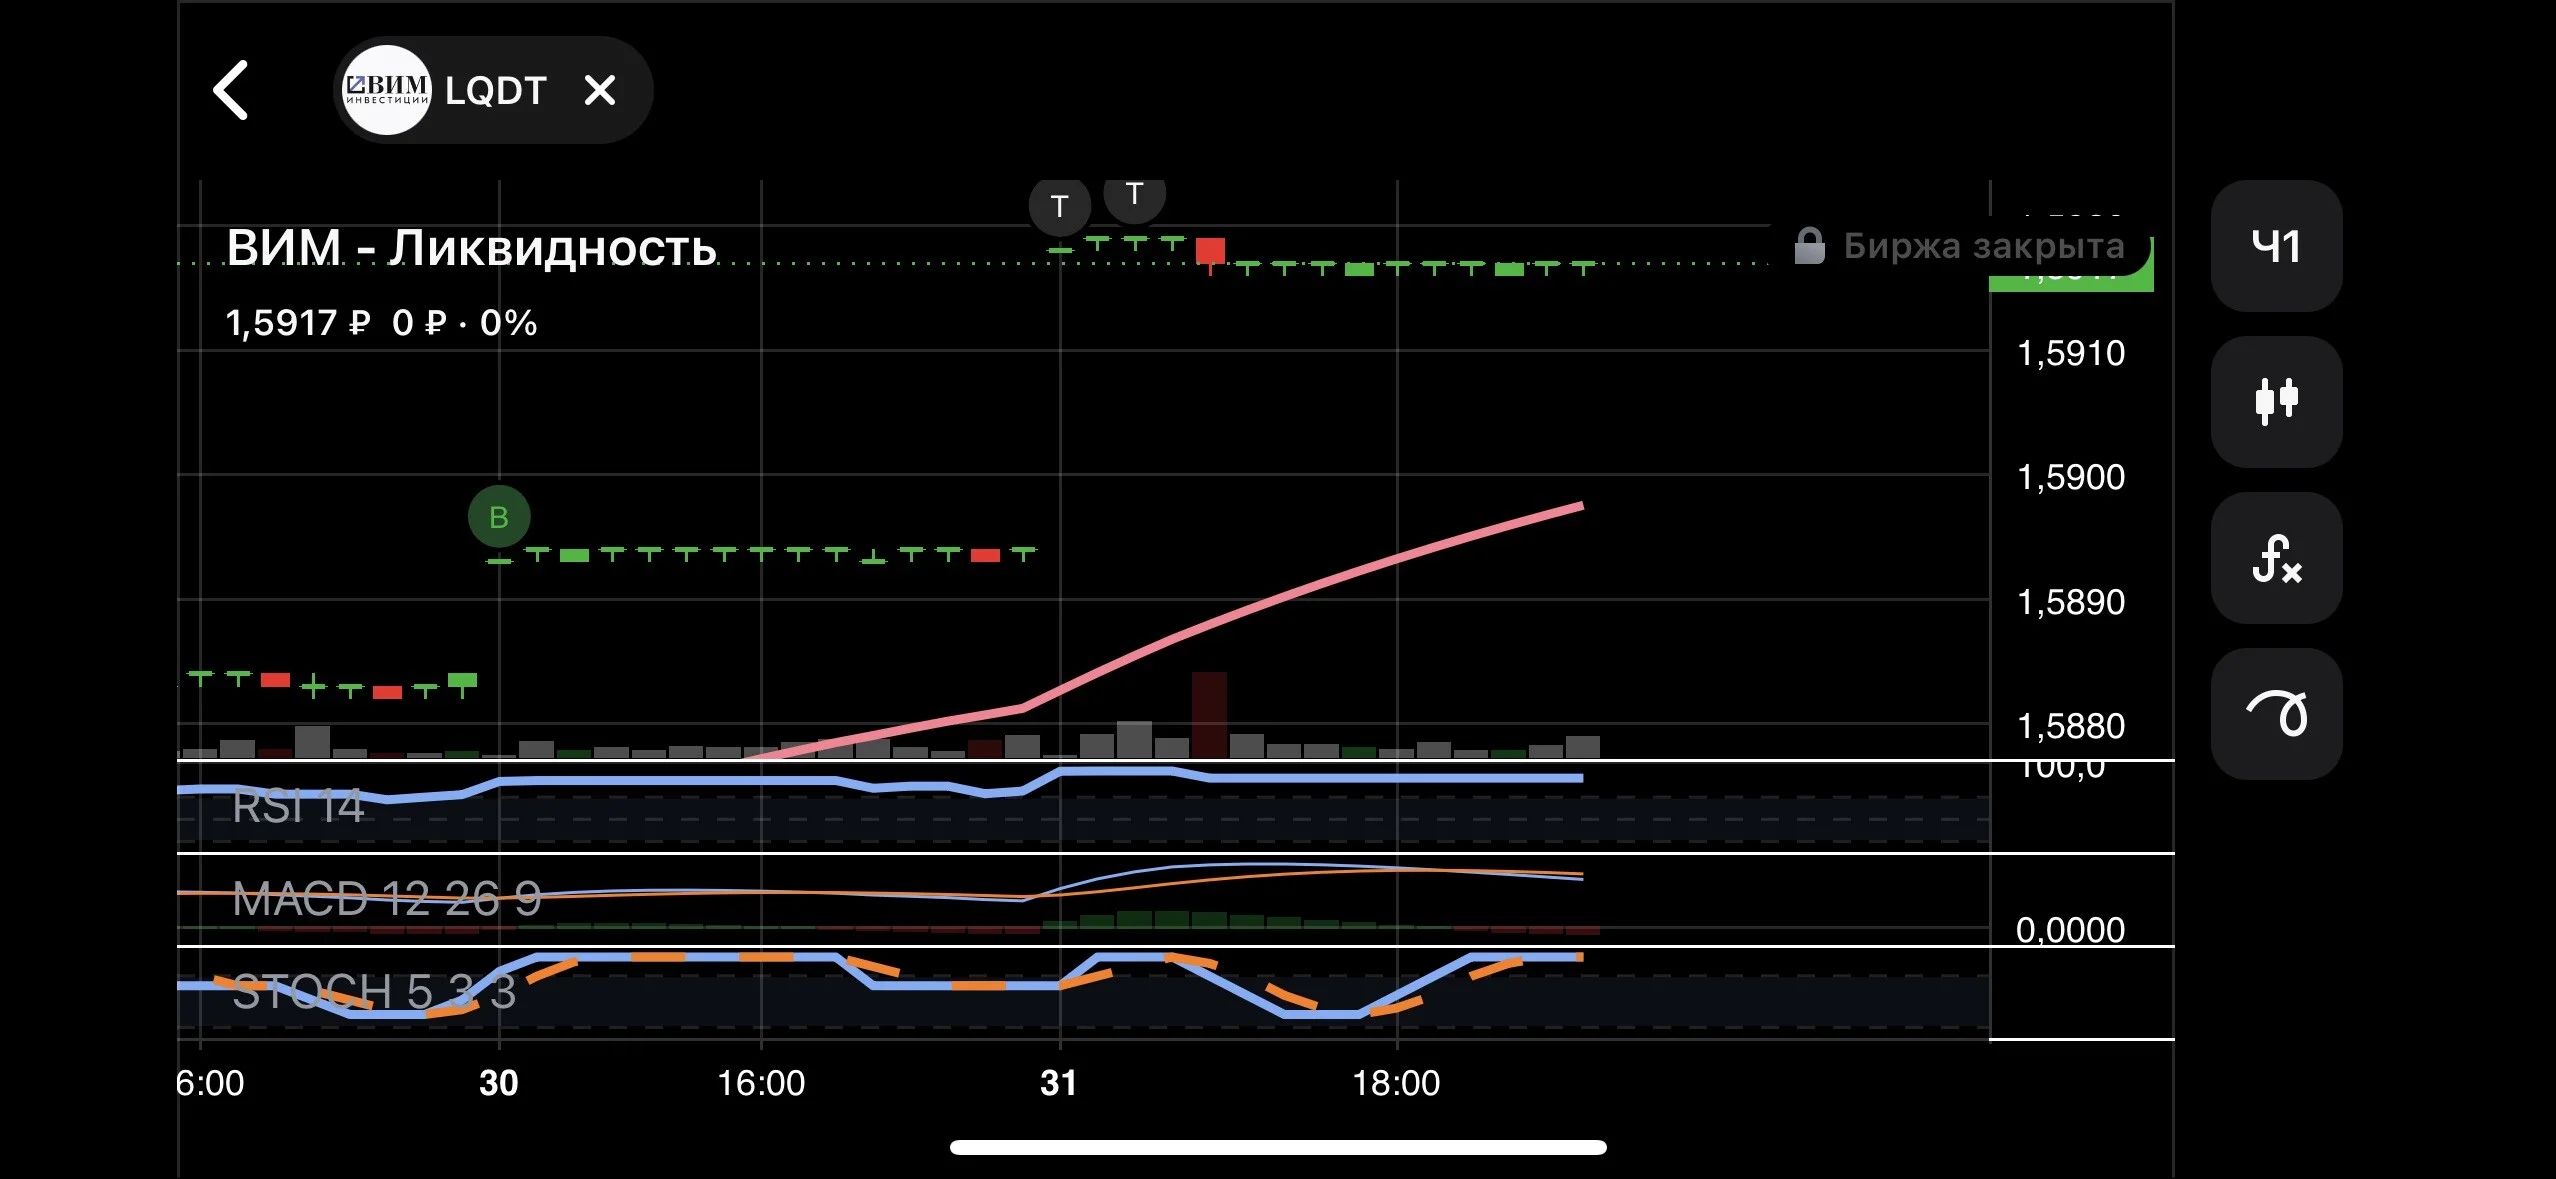Tap the 1,5917 ₽ price value
2556x1179 pixels.
pyautogui.click(x=298, y=323)
